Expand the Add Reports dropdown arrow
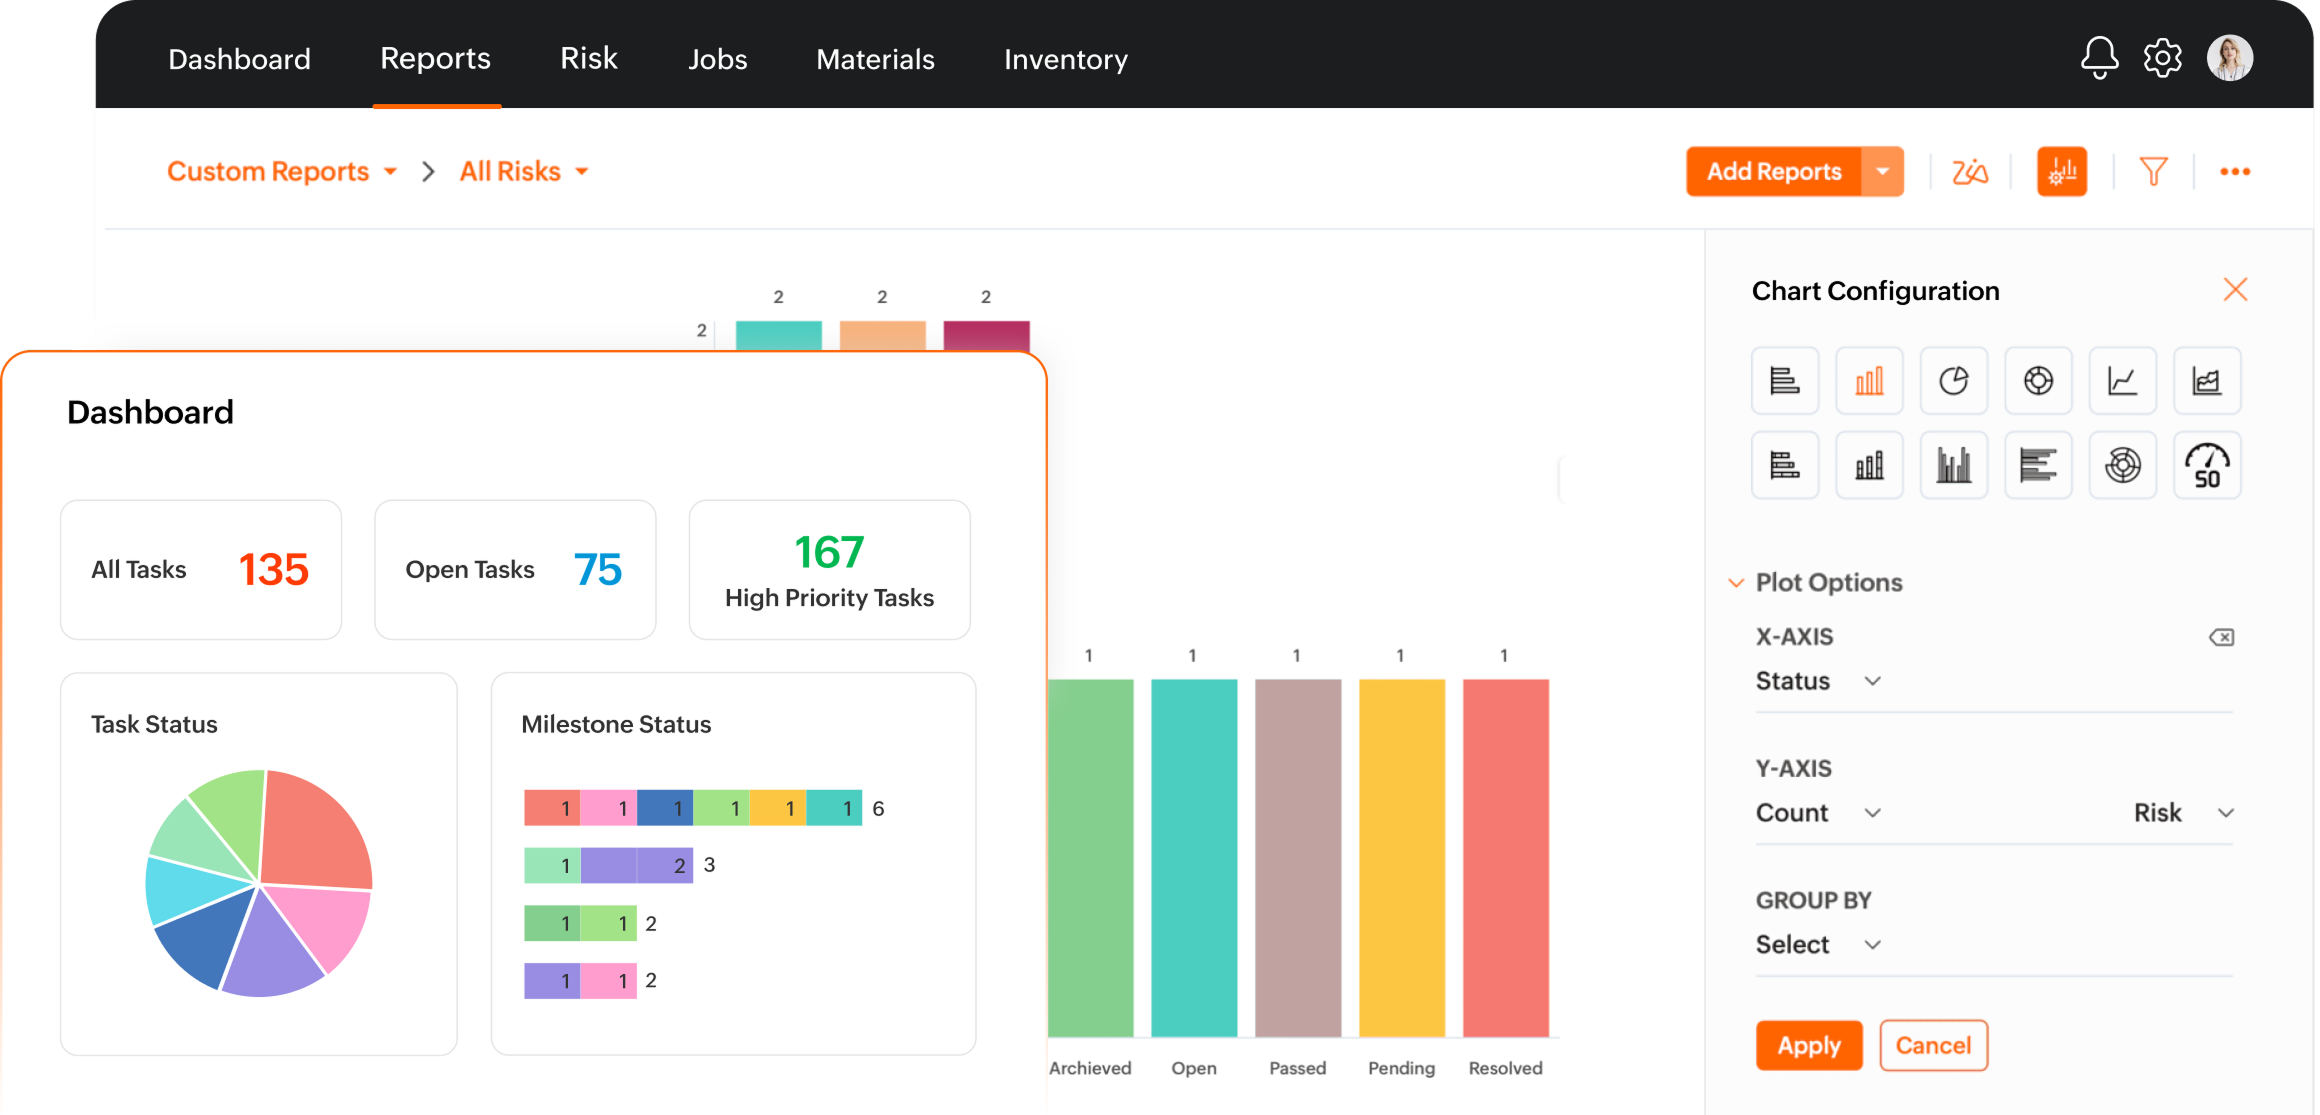 click(1880, 171)
